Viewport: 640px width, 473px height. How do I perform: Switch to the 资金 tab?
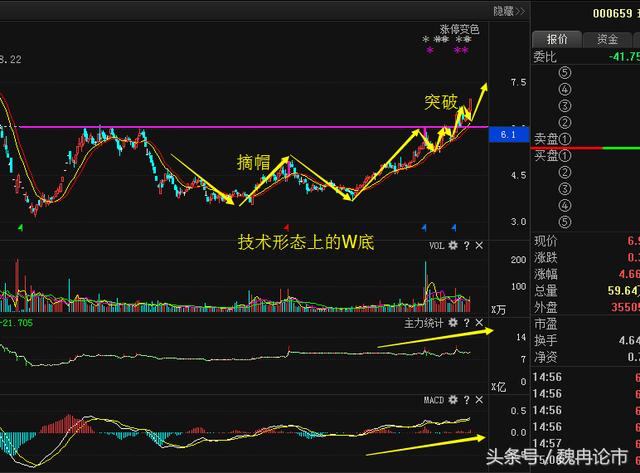(607, 39)
